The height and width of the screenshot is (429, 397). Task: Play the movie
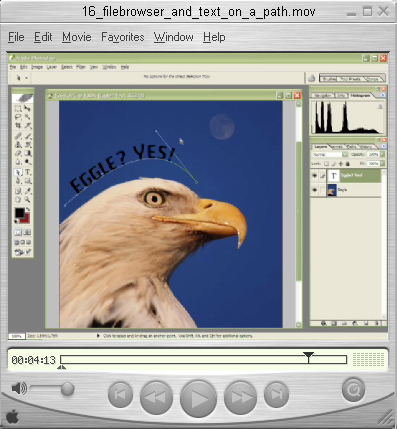pyautogui.click(x=198, y=399)
